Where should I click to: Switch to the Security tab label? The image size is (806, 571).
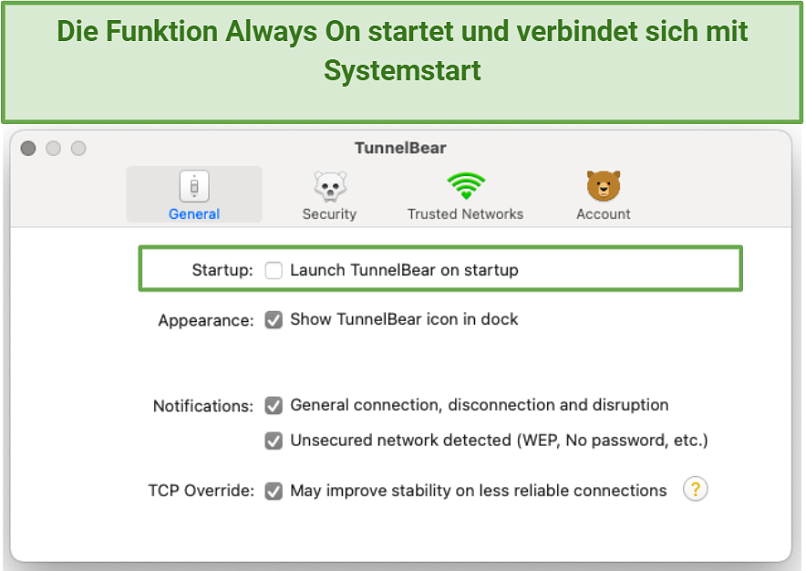[329, 214]
